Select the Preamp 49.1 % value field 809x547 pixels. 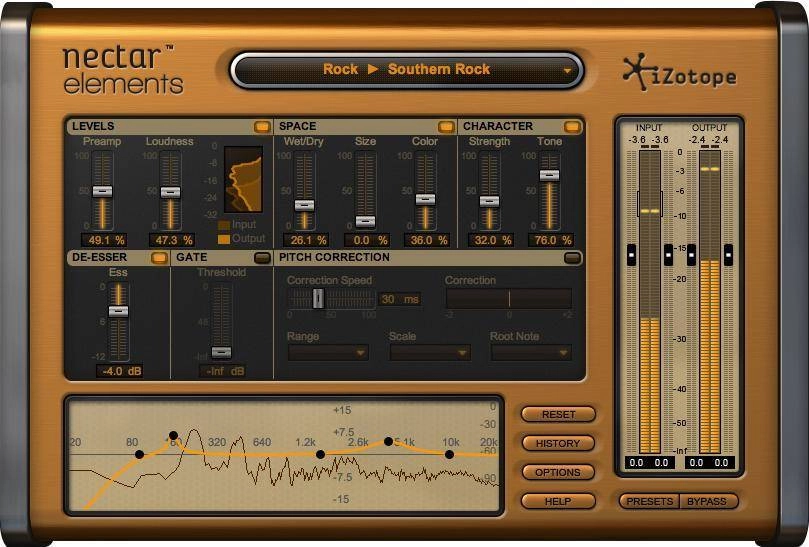point(104,240)
